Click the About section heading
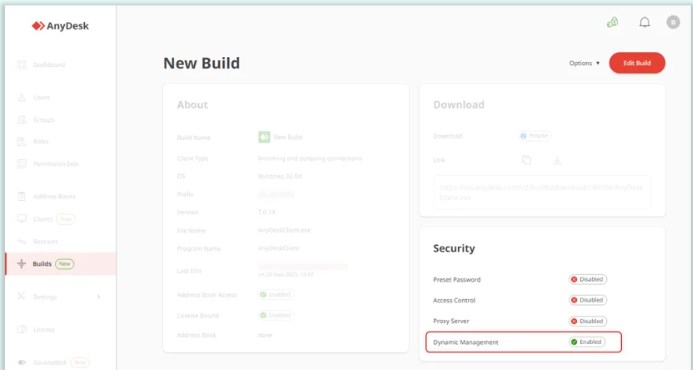 pos(192,105)
